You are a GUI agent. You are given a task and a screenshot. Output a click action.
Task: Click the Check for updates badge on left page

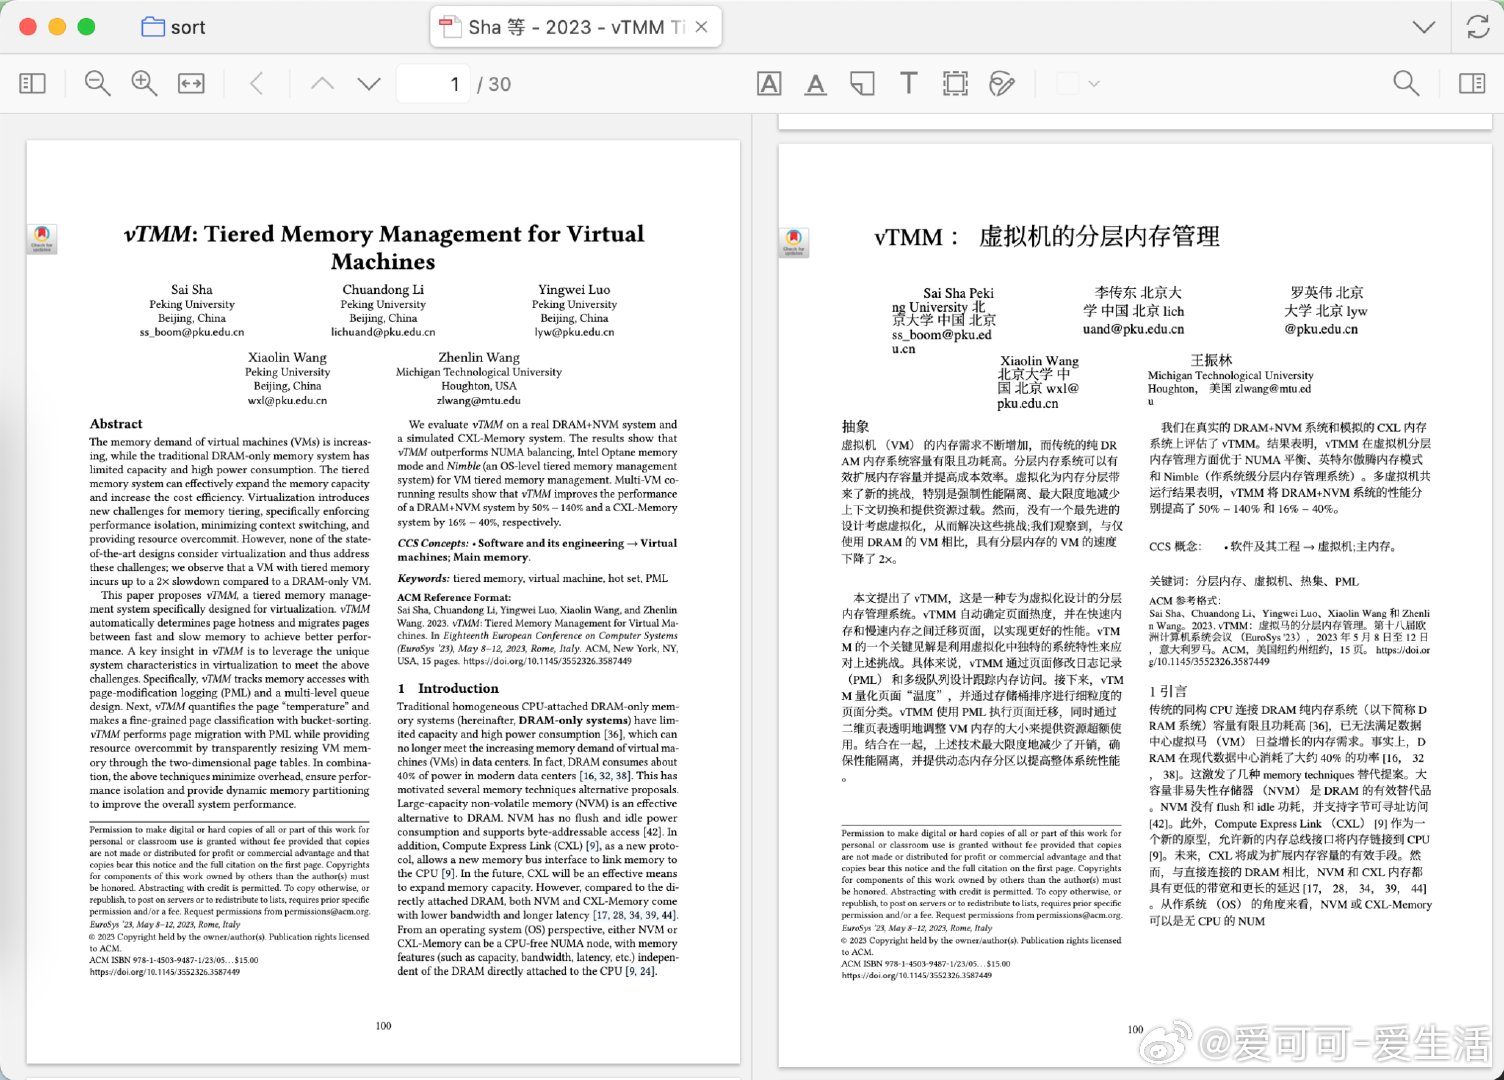(42, 239)
